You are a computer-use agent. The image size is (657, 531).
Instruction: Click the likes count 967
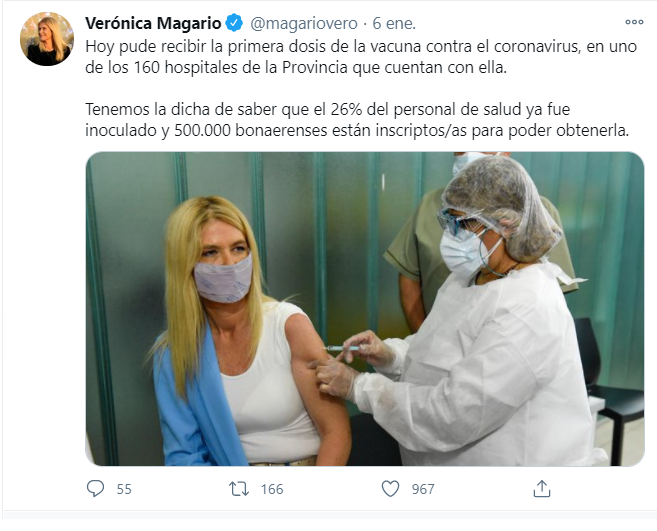point(423,489)
